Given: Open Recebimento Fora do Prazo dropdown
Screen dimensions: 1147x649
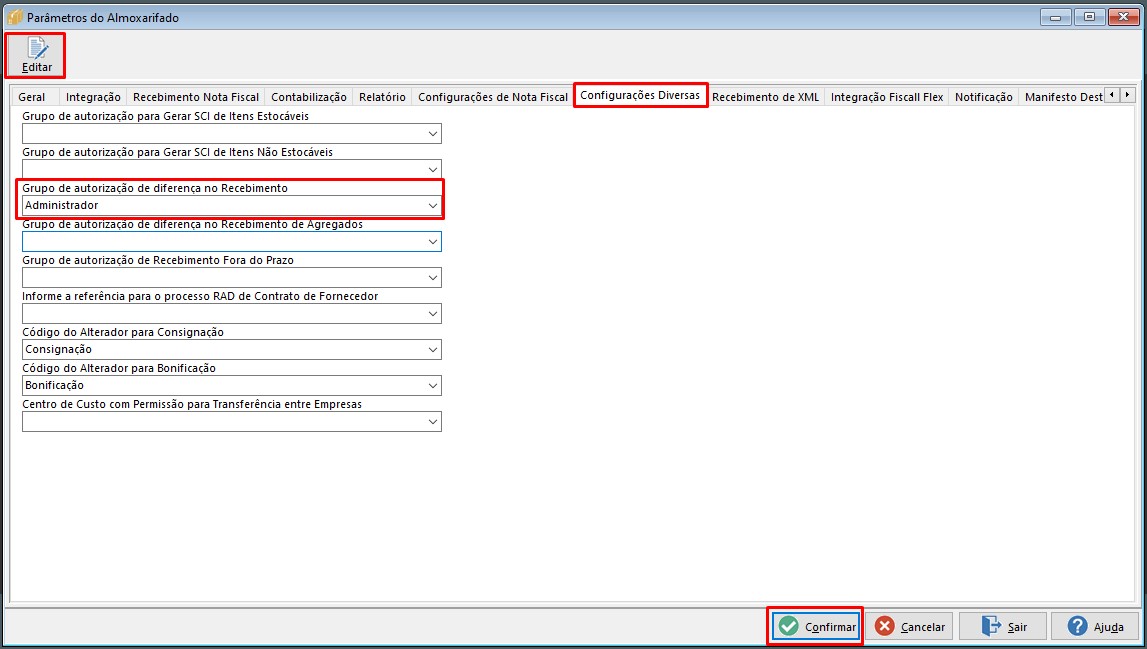Looking at the screenshot, I should coord(432,277).
